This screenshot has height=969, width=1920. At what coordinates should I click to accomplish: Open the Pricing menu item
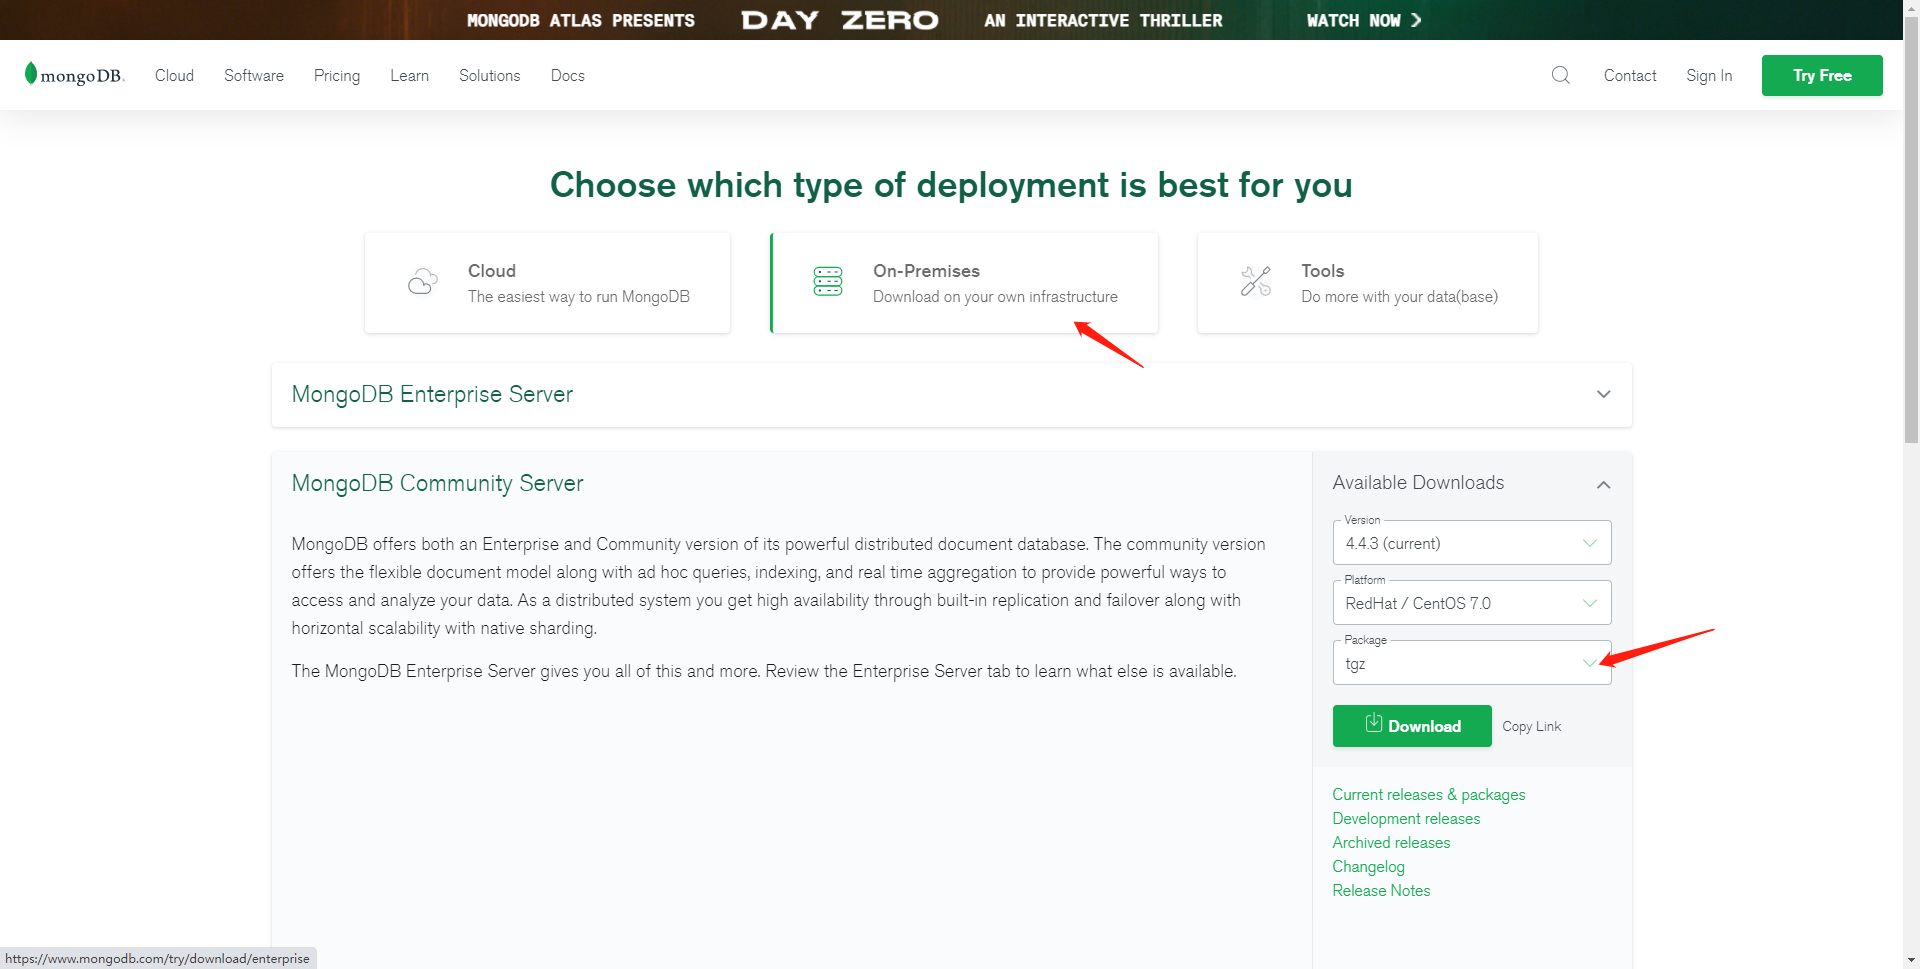(x=337, y=76)
